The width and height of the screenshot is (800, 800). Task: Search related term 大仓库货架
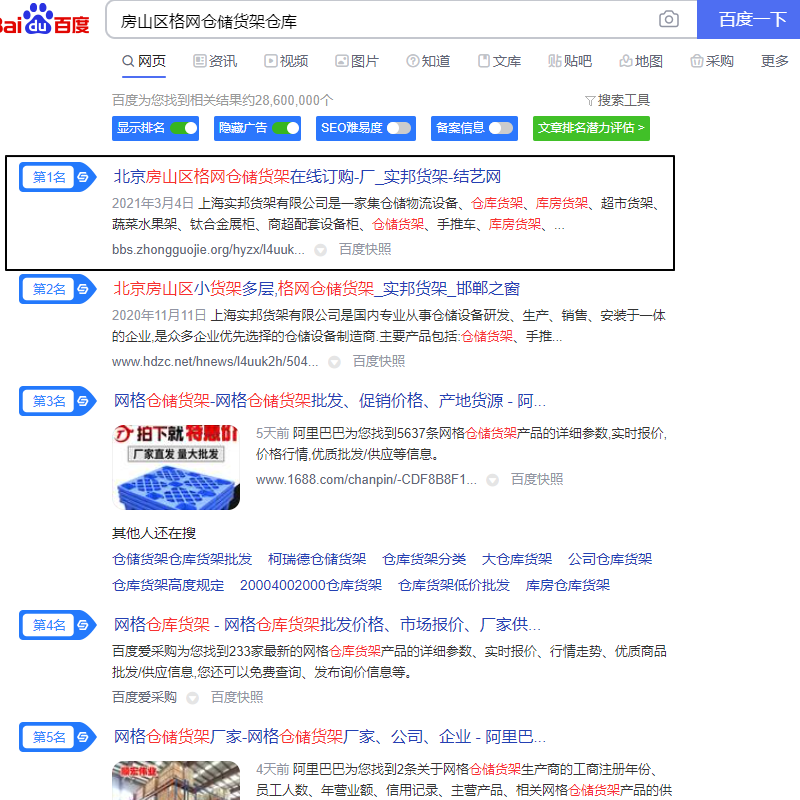[517, 560]
